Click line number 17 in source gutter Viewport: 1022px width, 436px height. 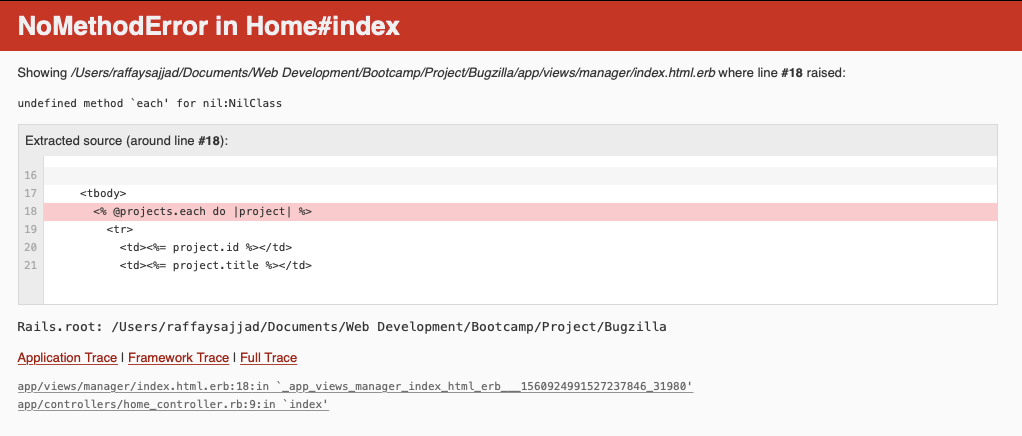coord(31,194)
